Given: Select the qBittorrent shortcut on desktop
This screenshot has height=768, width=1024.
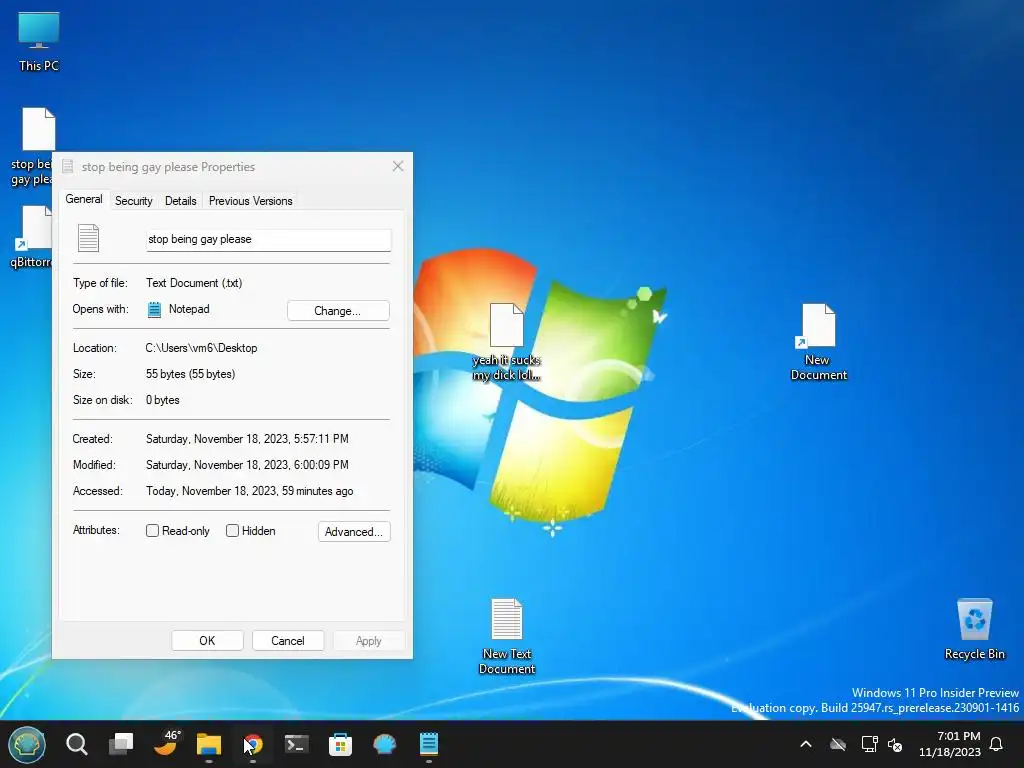Looking at the screenshot, I should (x=31, y=237).
